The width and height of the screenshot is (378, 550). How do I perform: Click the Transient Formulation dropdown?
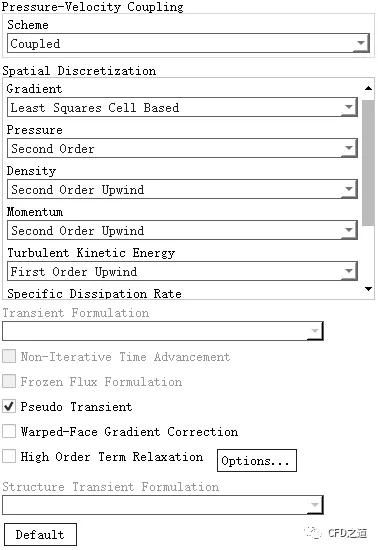point(163,331)
